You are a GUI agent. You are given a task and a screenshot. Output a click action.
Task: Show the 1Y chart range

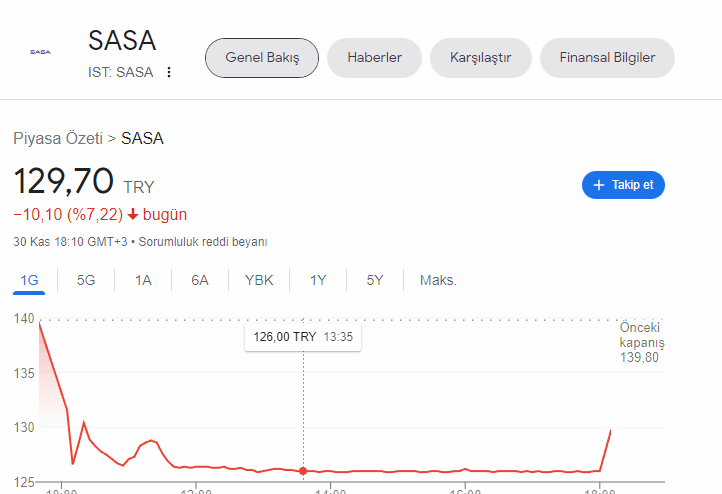click(318, 280)
